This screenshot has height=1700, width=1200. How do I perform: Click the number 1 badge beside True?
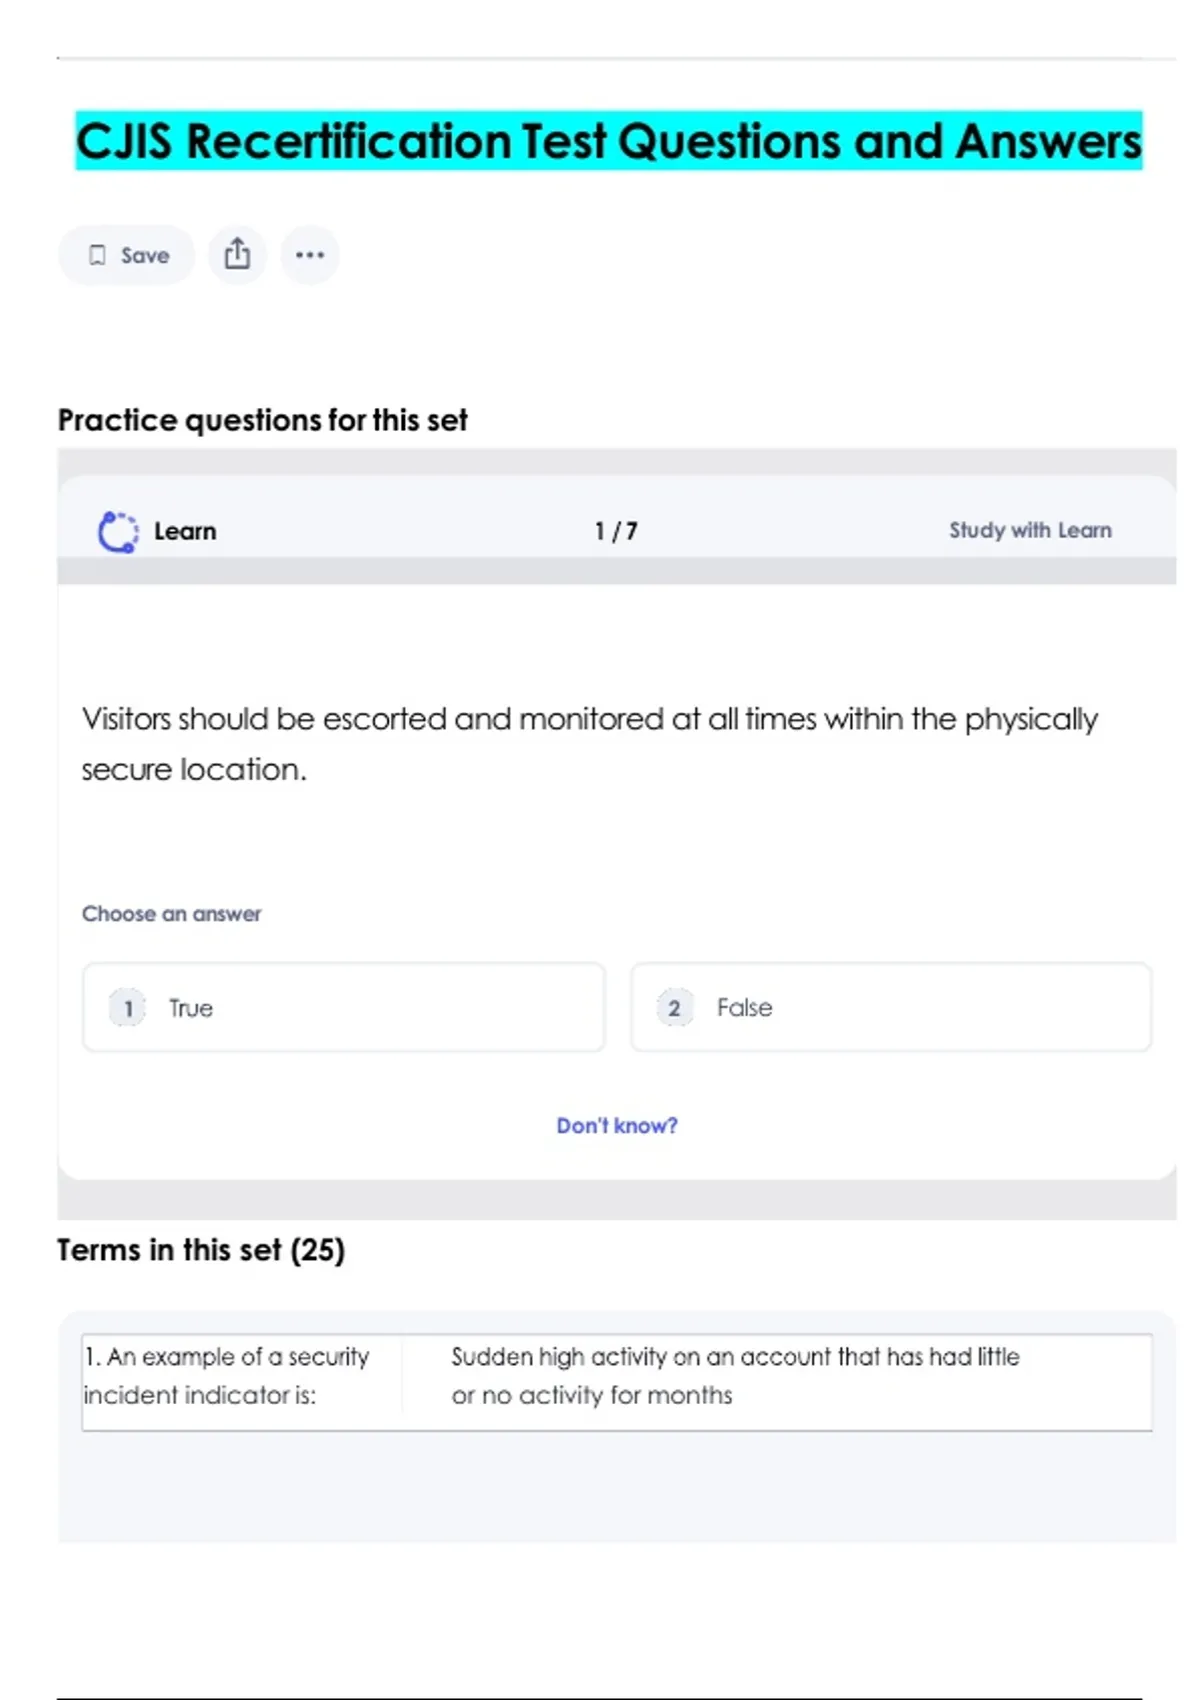(x=128, y=1008)
